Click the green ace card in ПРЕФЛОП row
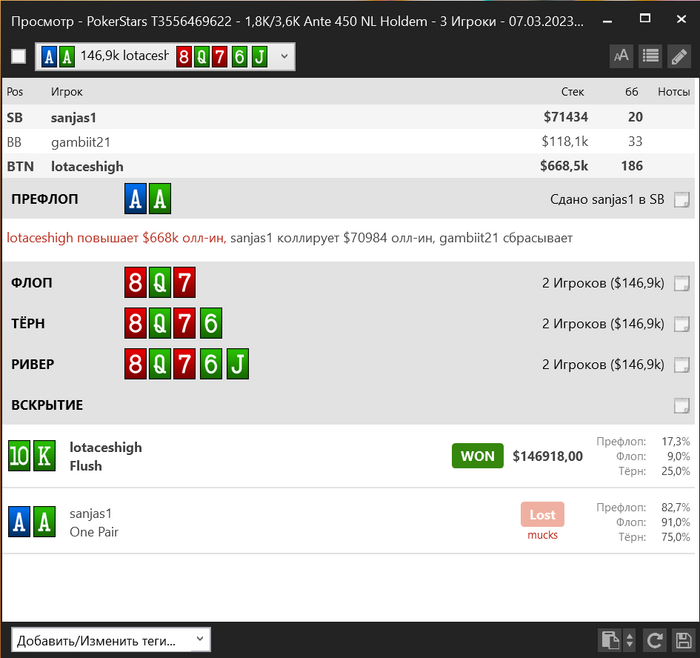The image size is (700, 658). (160, 199)
